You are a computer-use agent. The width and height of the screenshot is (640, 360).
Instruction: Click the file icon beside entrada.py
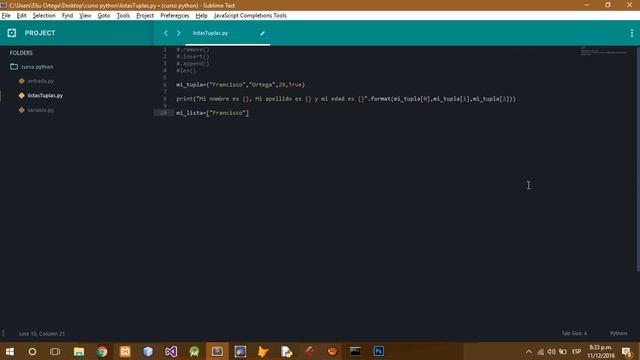tap(22, 81)
